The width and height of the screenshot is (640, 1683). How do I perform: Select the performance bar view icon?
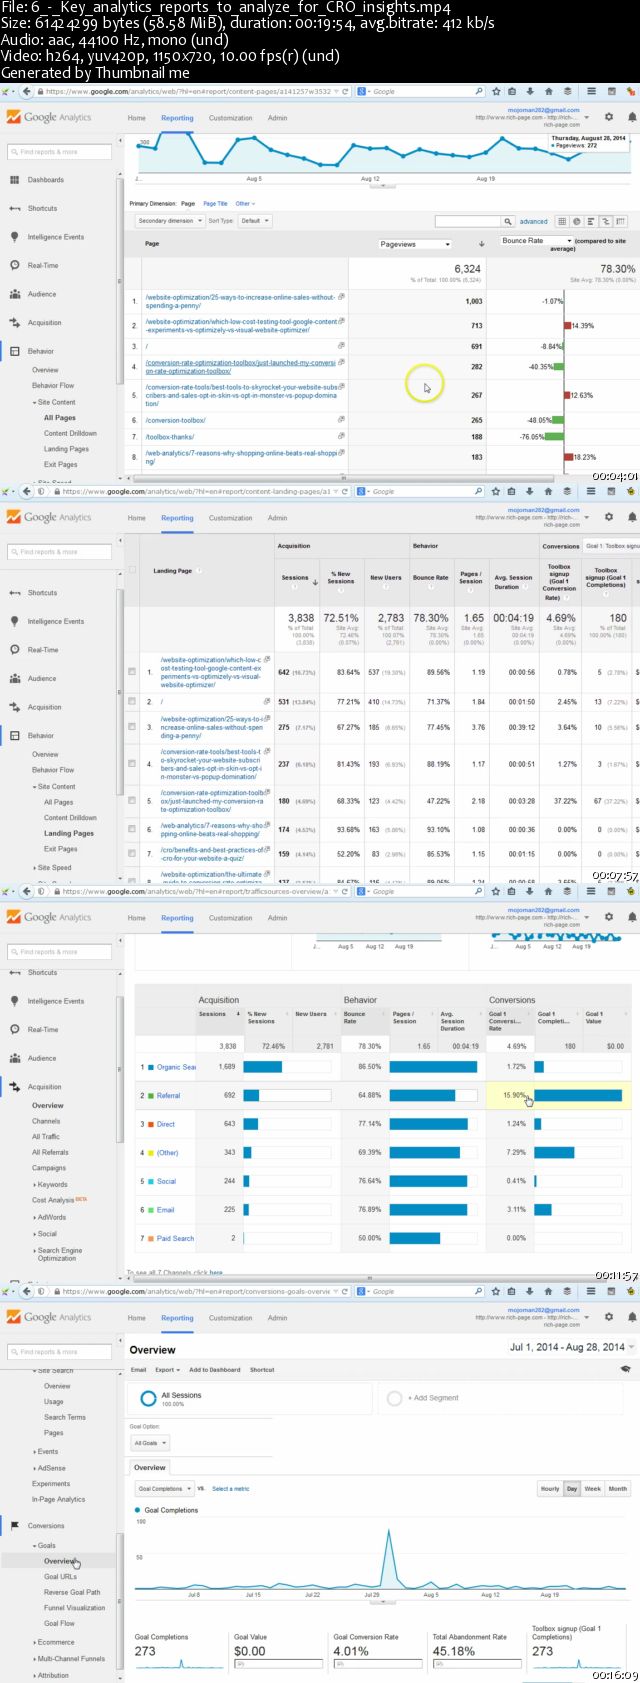[591, 221]
